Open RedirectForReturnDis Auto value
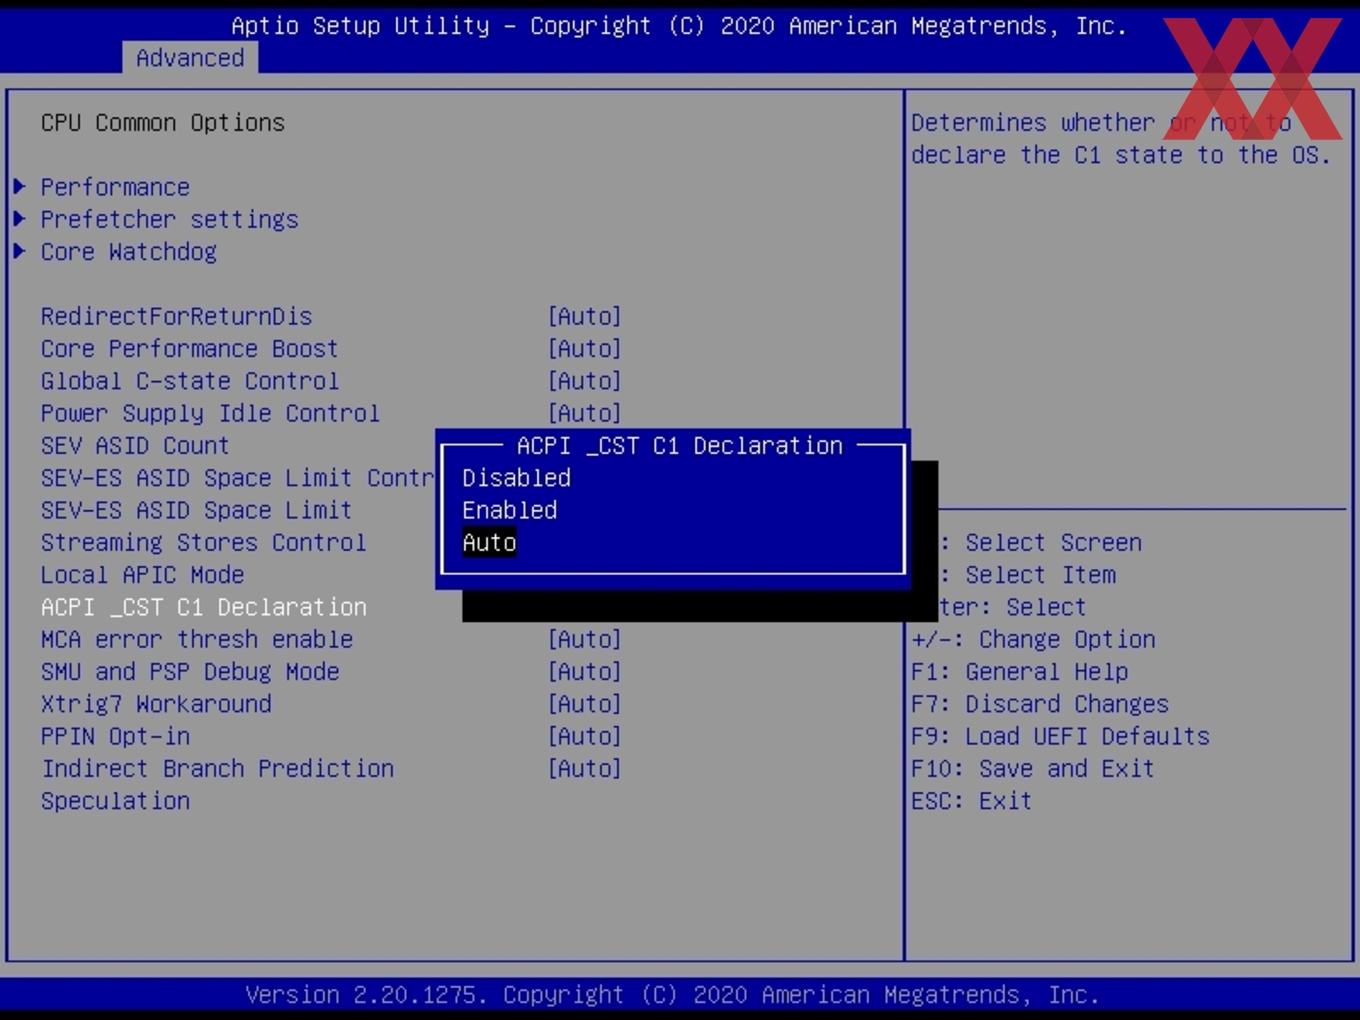This screenshot has height=1020, width=1360. [x=584, y=316]
